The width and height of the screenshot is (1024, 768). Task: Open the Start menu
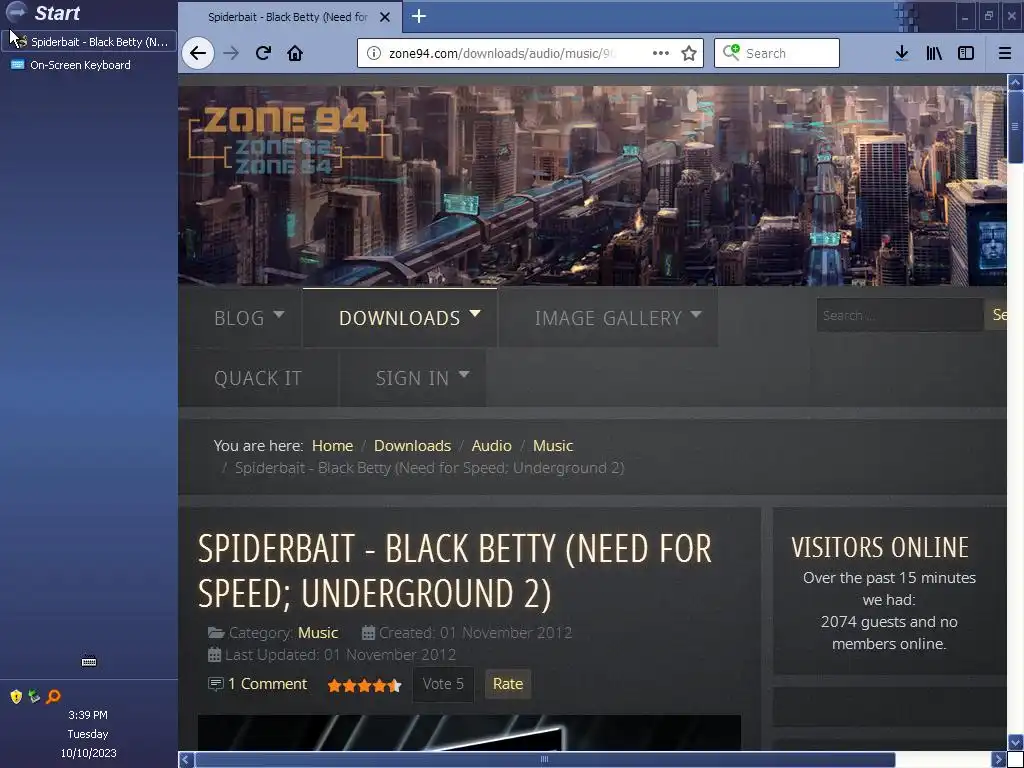tap(42, 12)
